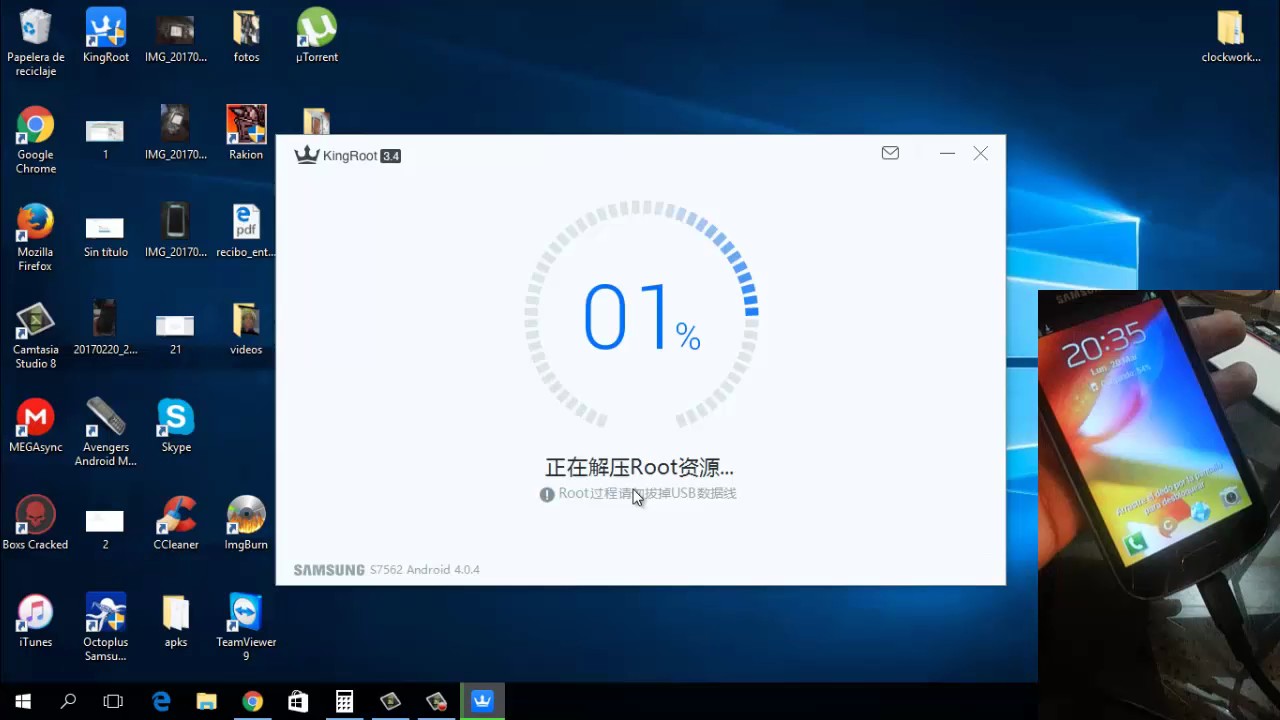
Task: Open the MEGAsync desktop shortcut
Action: [x=35, y=426]
